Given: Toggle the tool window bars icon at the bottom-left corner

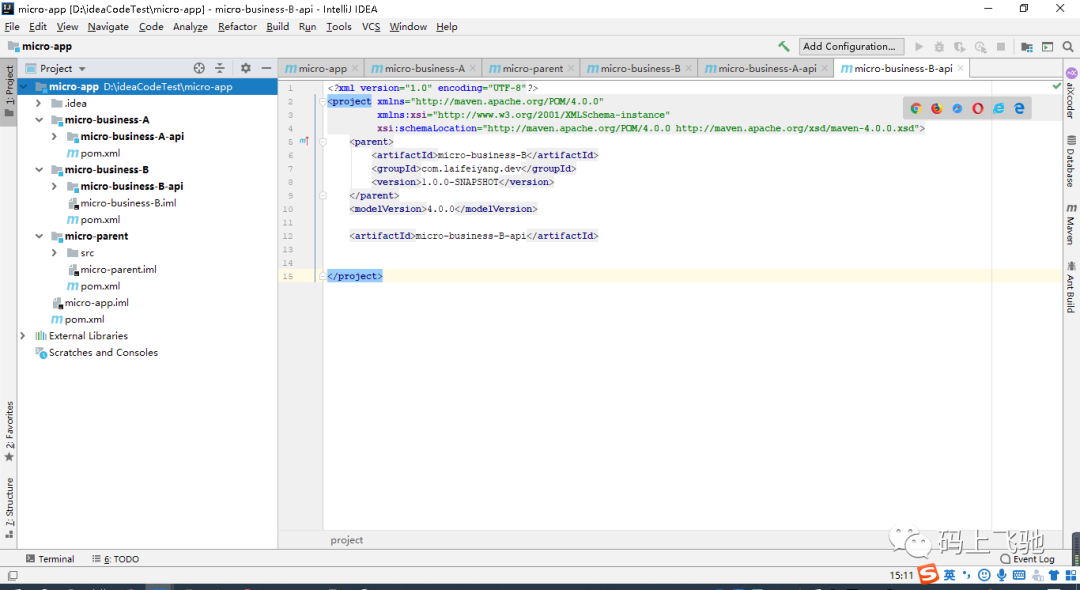Looking at the screenshot, I should [x=12, y=576].
